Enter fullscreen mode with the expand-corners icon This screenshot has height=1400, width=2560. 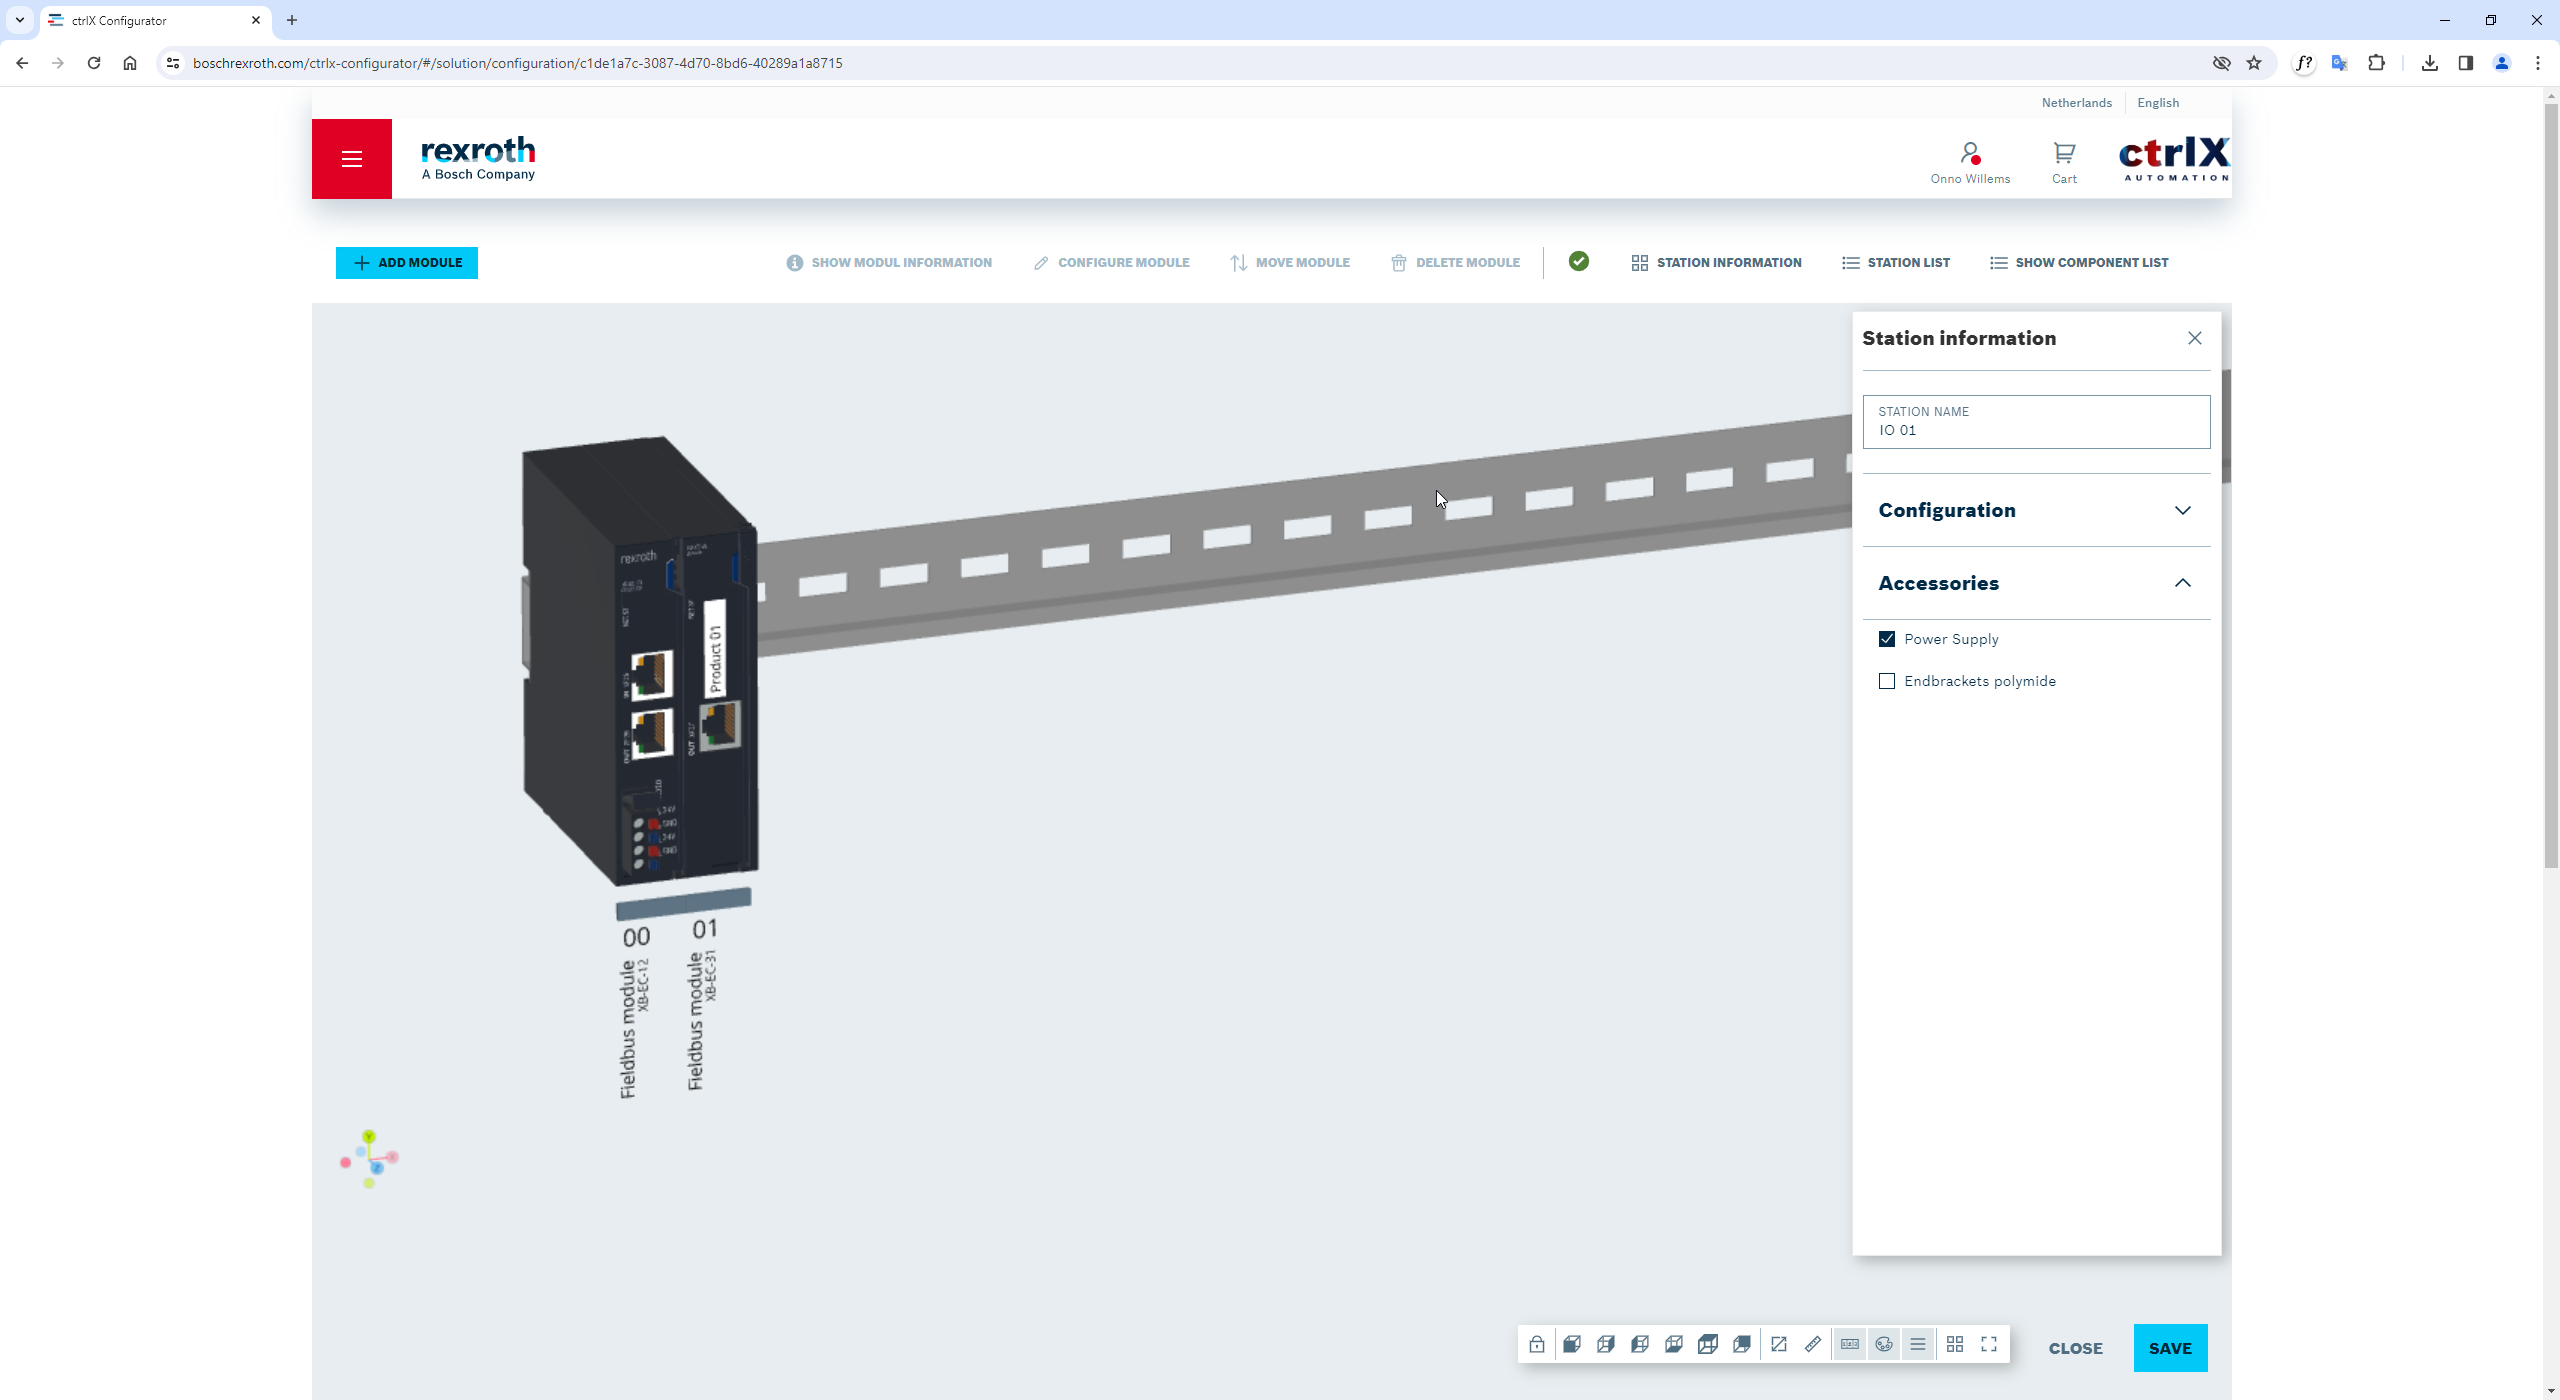tap(1989, 1344)
